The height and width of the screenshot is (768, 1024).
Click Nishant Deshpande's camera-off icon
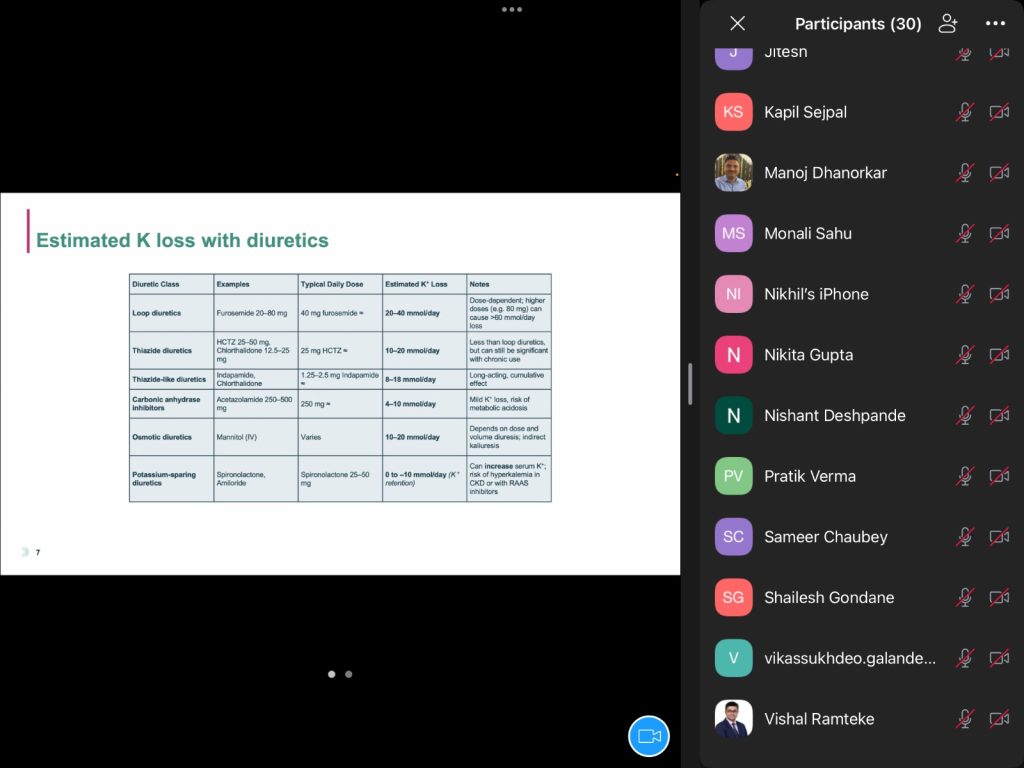coord(999,415)
